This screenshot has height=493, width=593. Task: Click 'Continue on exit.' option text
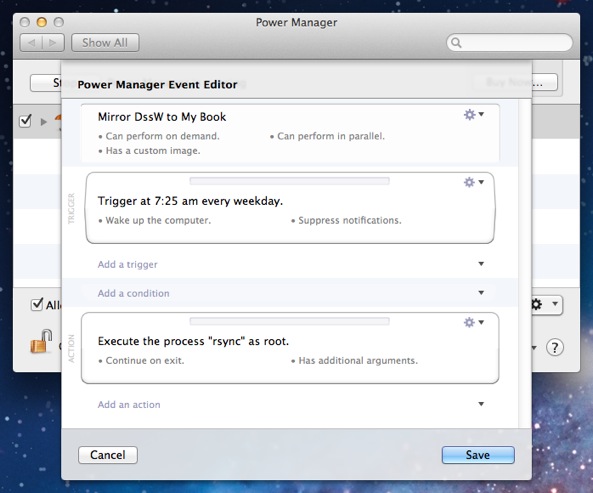(145, 361)
